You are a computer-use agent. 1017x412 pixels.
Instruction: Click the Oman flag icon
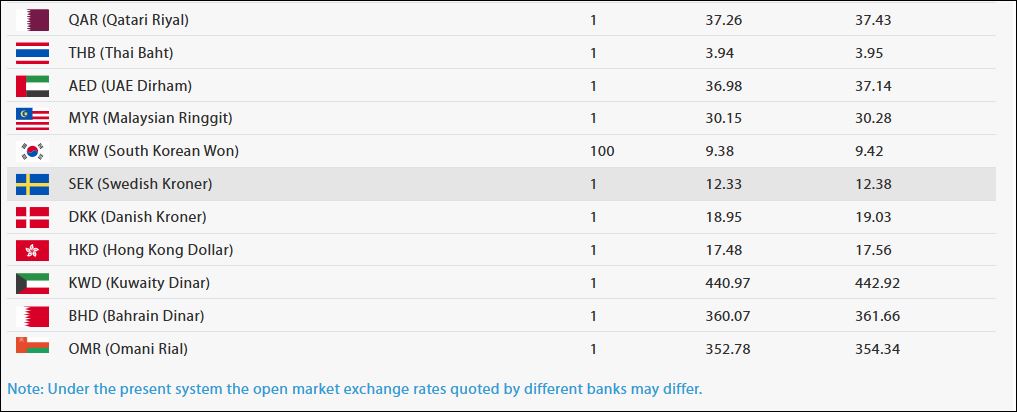tap(32, 347)
